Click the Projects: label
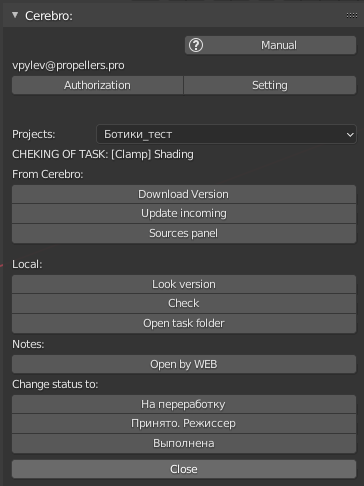This screenshot has height=486, width=364. tap(34, 134)
